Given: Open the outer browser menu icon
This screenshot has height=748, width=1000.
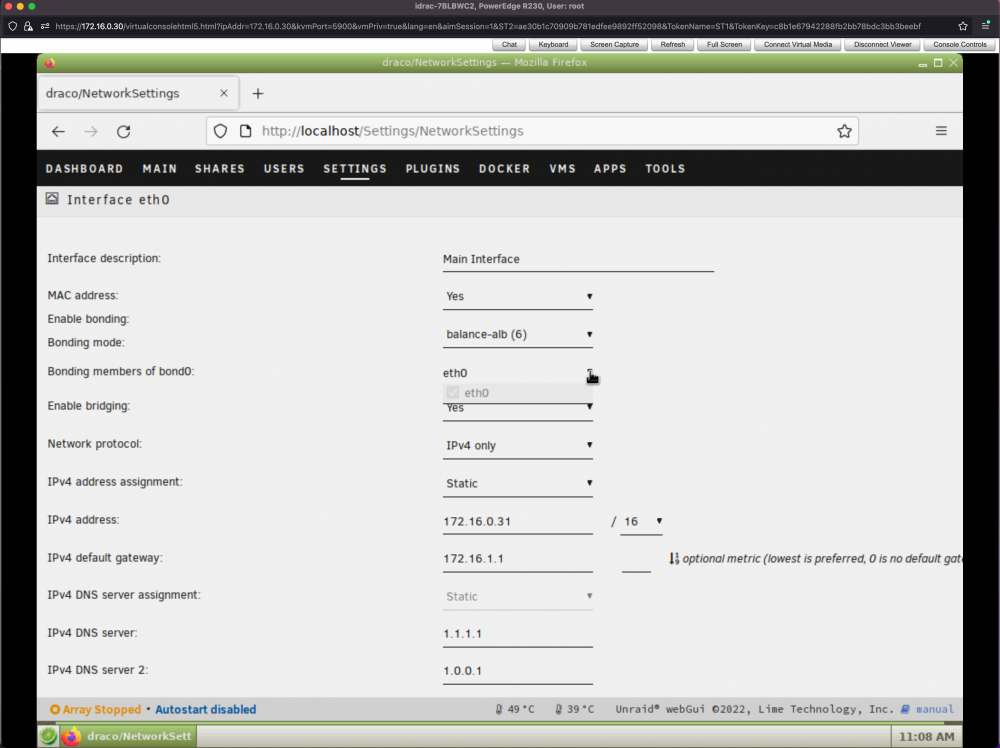Looking at the screenshot, I should [985, 26].
